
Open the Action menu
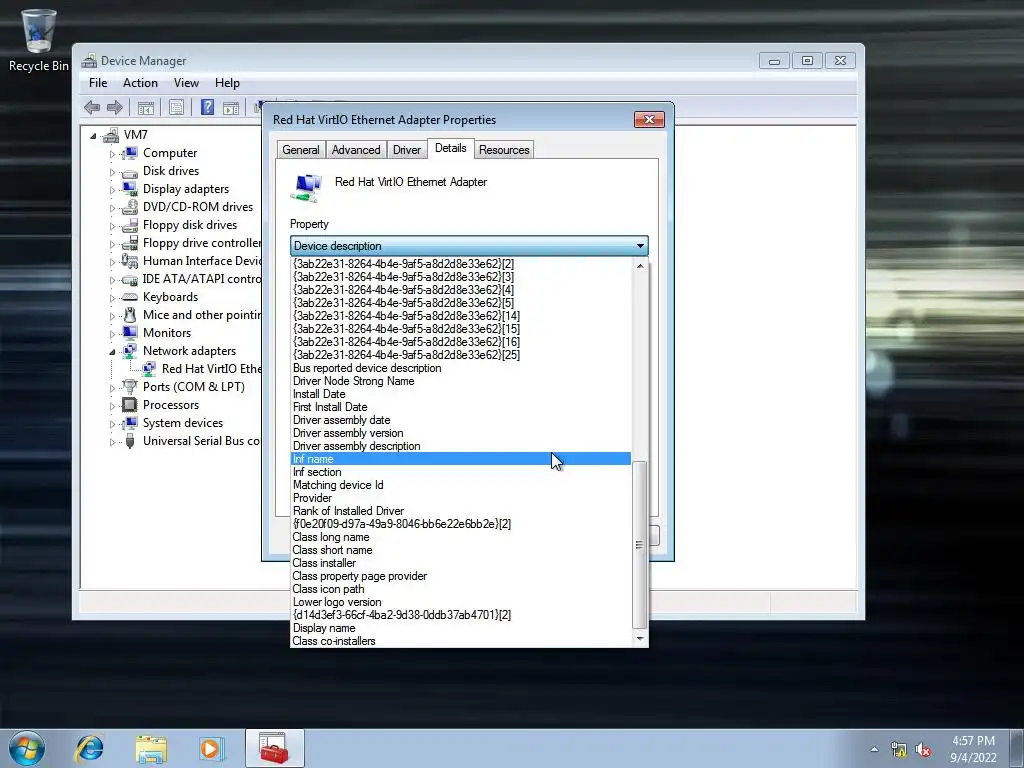(140, 83)
